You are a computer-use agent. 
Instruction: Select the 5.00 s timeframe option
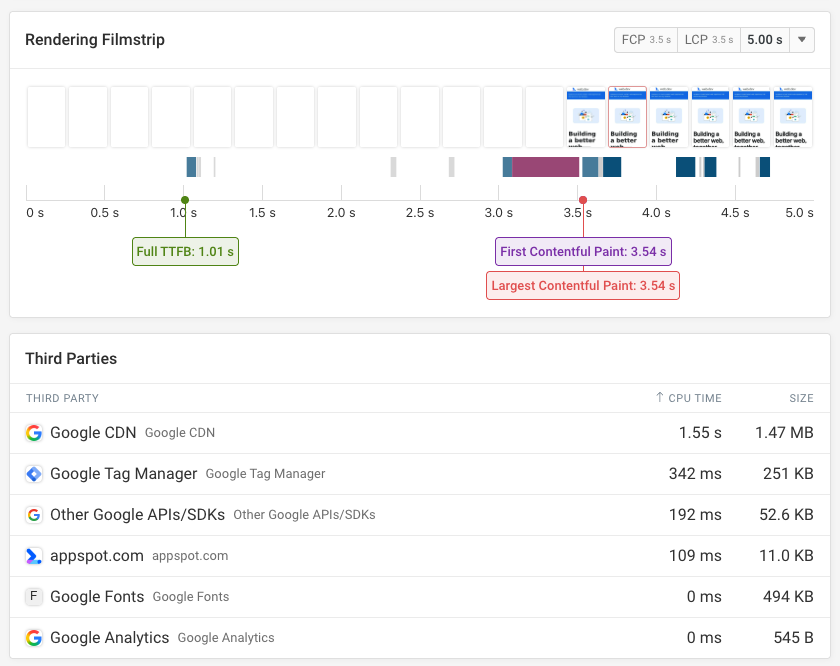click(x=765, y=40)
